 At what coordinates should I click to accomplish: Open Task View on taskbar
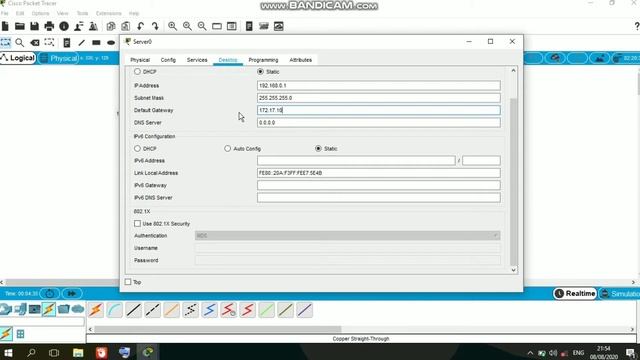tap(54, 353)
